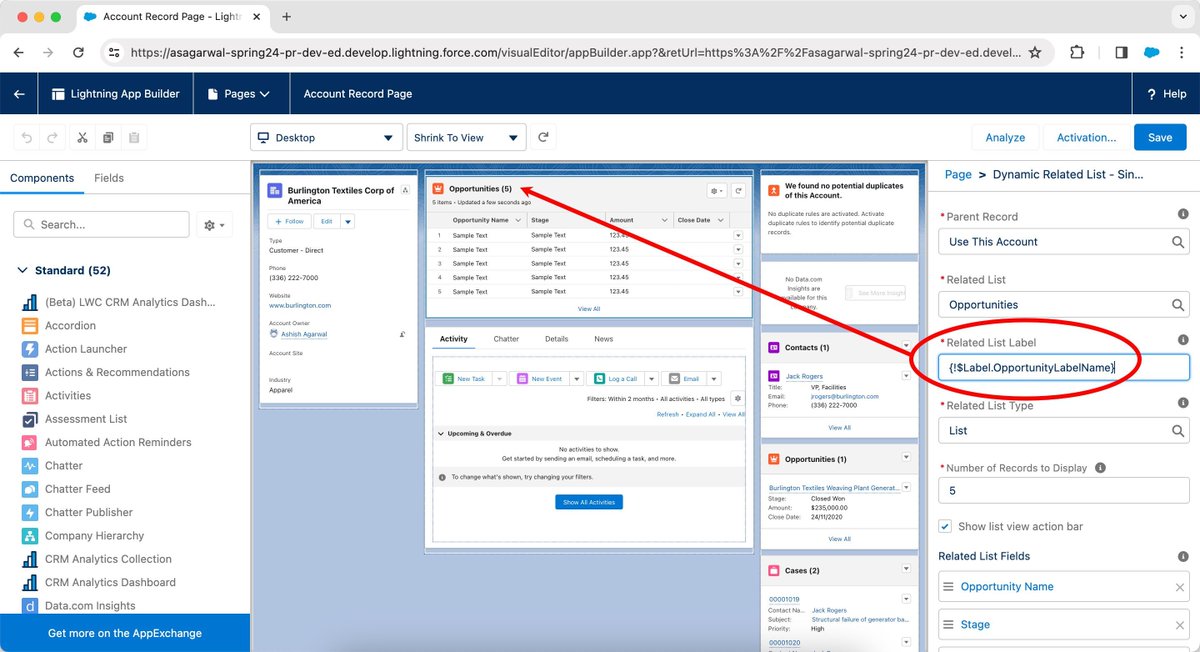Open the Edit button dropdown arrow in preview

point(348,221)
